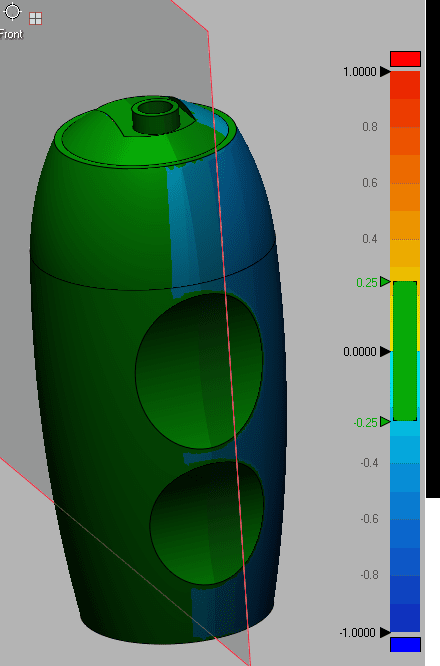Click the Front view label
The image size is (440, 666).
point(11,34)
